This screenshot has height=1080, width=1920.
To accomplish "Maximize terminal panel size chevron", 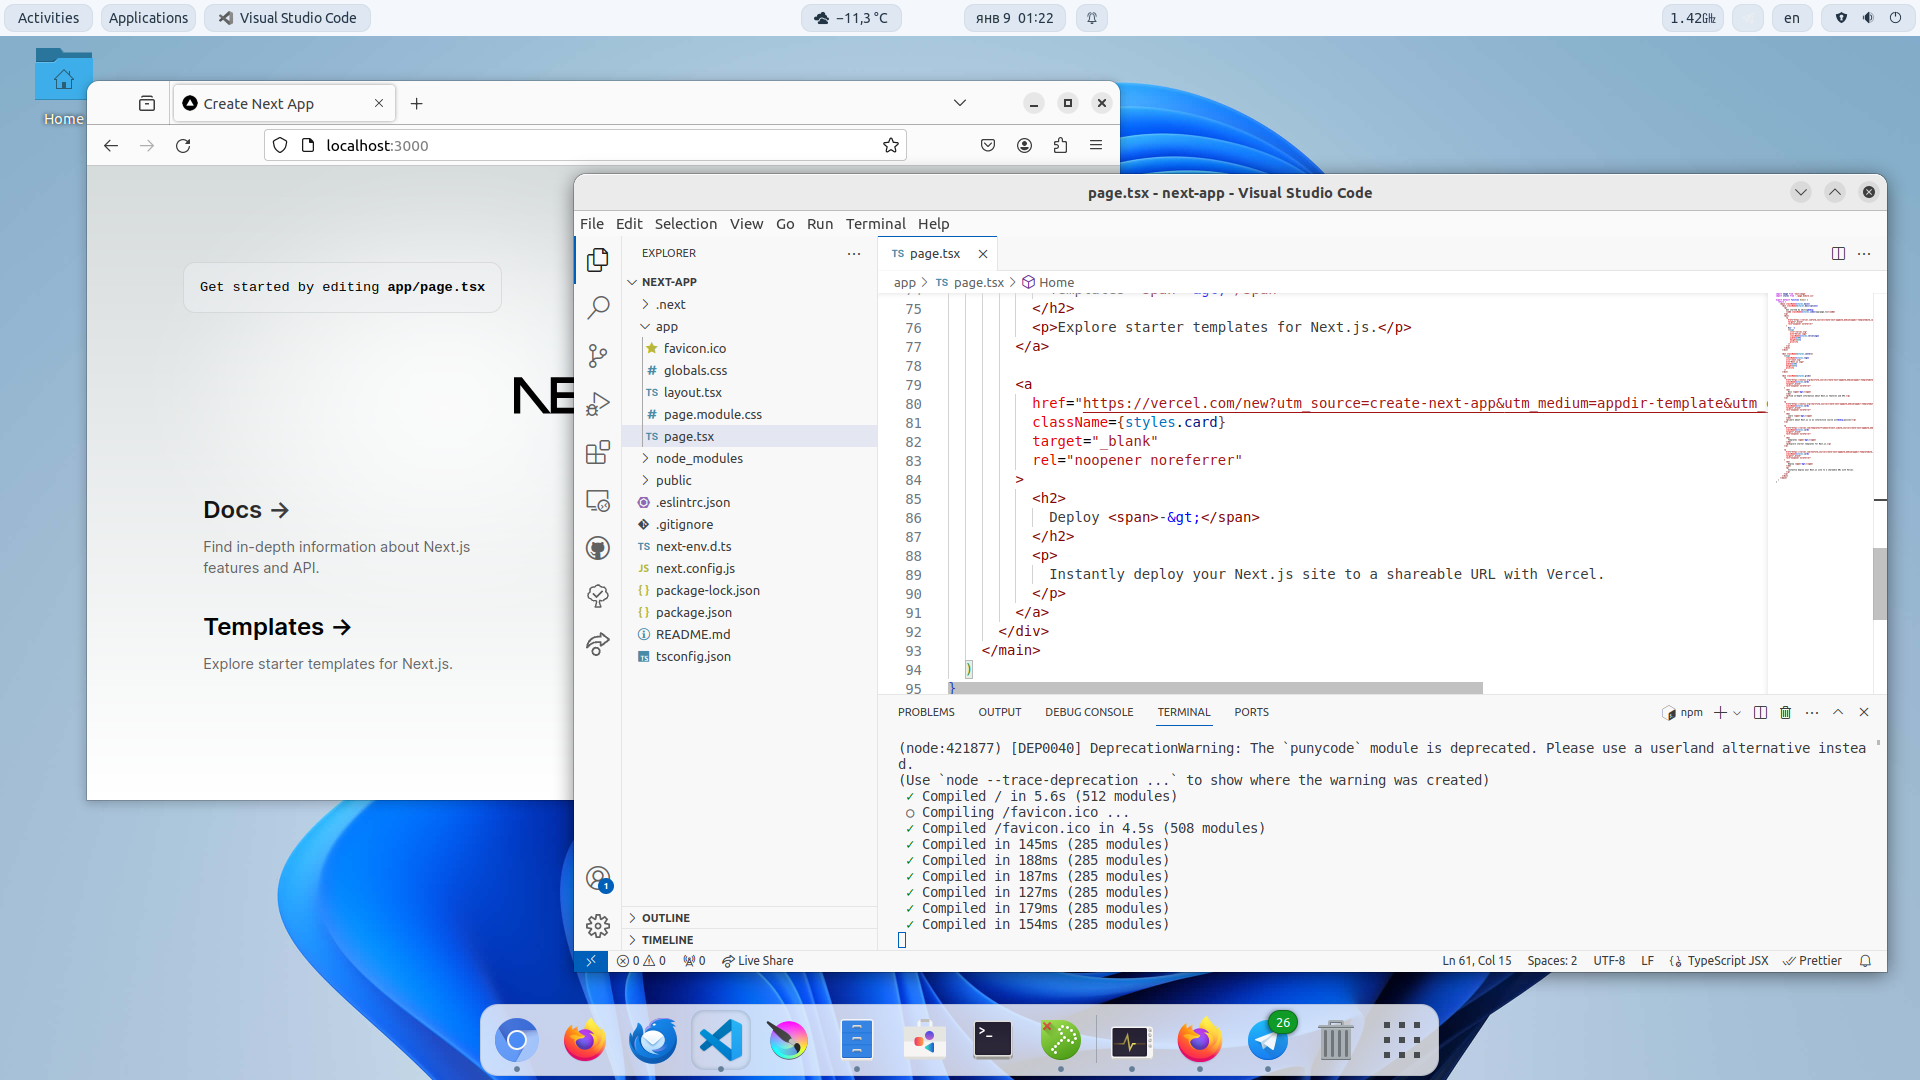I will click(1838, 713).
